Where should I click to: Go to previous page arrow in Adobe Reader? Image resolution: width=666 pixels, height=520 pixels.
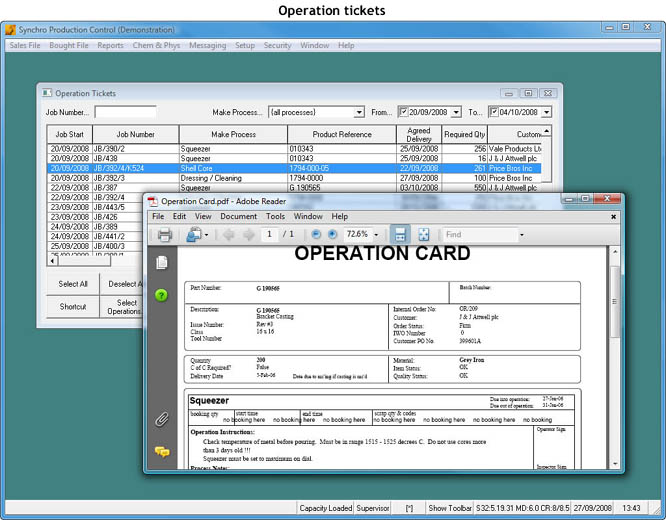(x=229, y=235)
